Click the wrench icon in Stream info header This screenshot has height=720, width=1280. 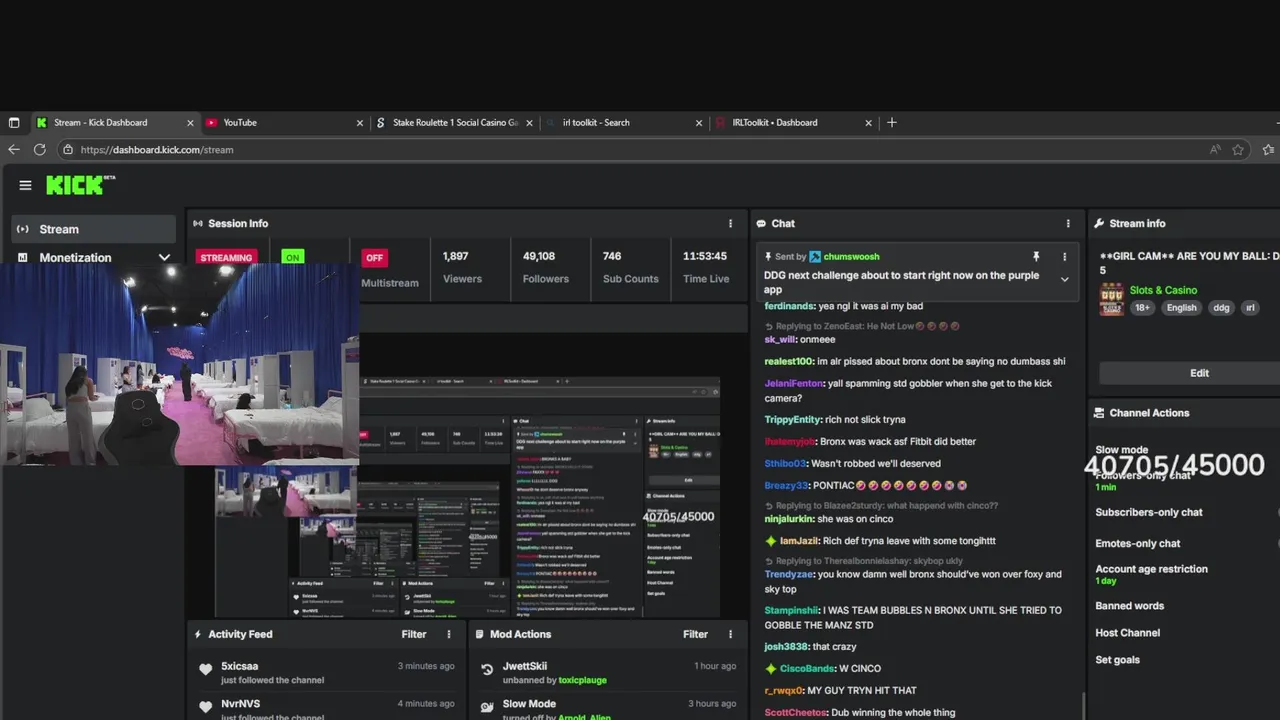point(1099,223)
